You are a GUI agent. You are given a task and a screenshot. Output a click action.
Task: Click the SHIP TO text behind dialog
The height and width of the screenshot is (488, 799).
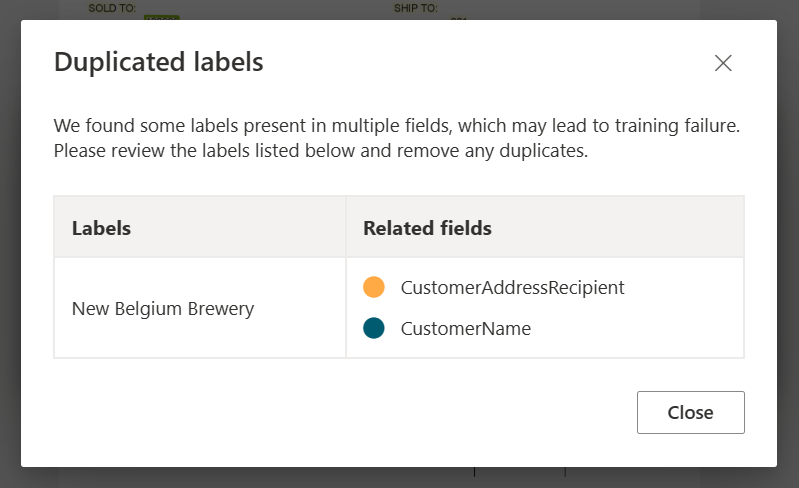[x=415, y=8]
